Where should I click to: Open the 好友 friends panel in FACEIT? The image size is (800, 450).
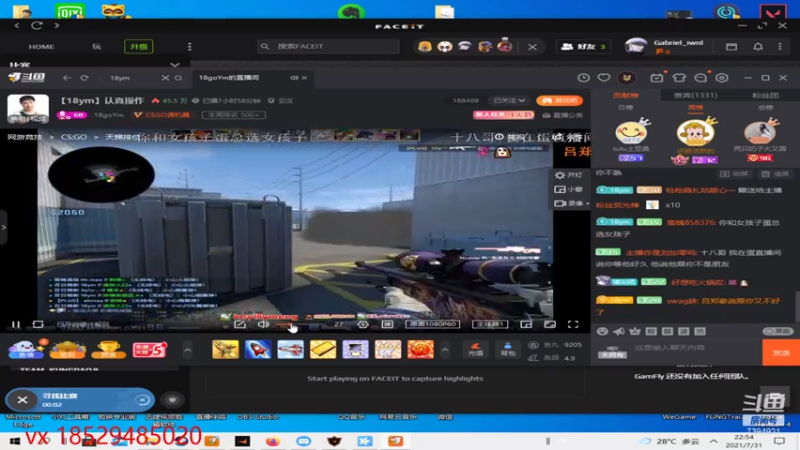tap(585, 46)
